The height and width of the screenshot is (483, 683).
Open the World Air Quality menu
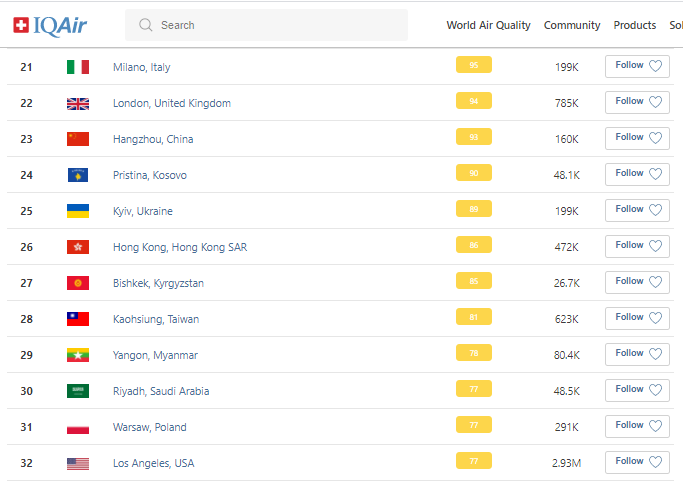coord(488,25)
